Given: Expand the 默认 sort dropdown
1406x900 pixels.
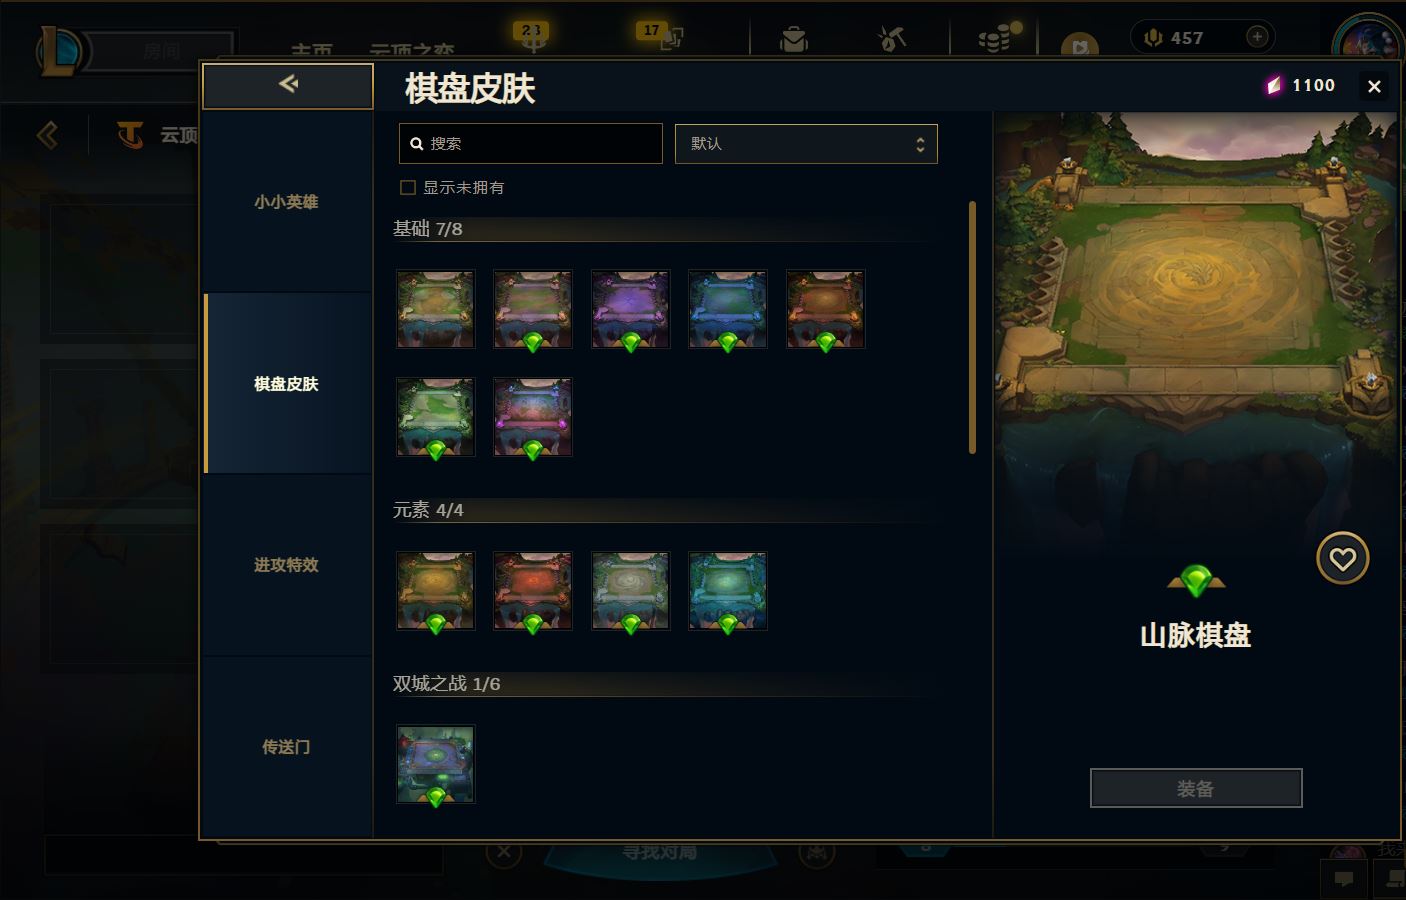Looking at the screenshot, I should tap(806, 144).
